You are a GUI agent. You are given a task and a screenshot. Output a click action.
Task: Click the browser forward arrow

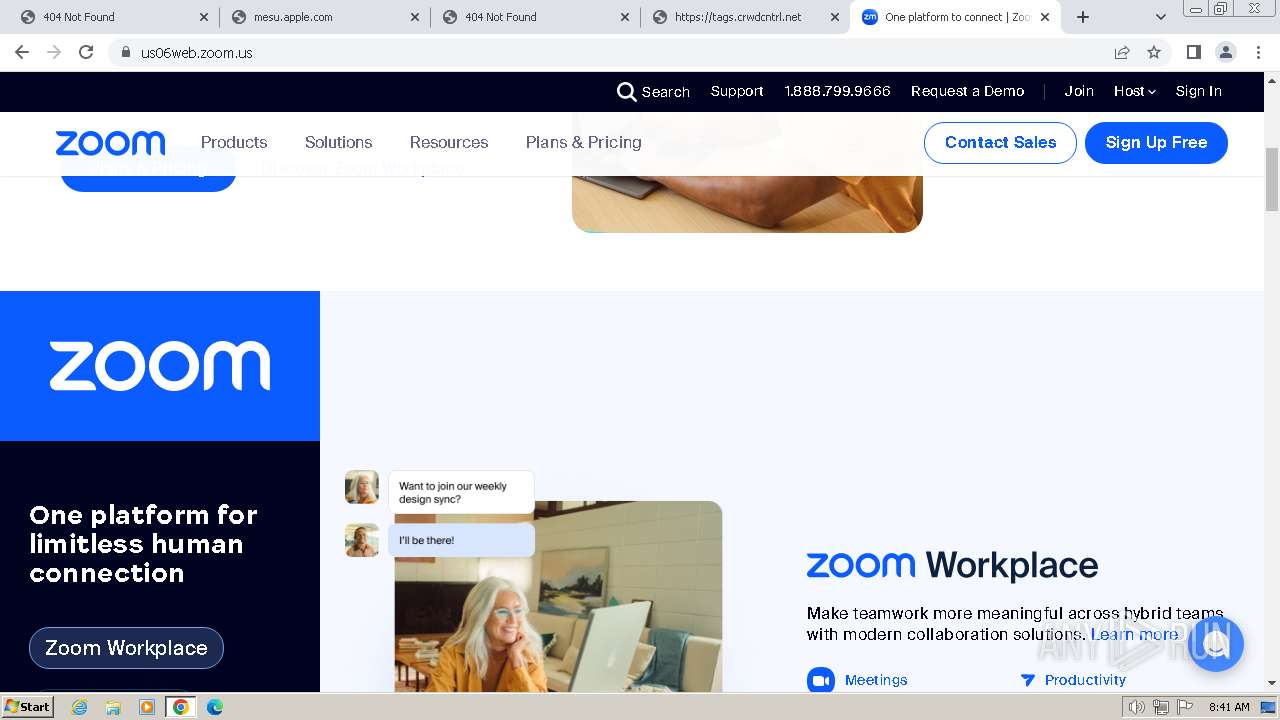click(x=54, y=53)
